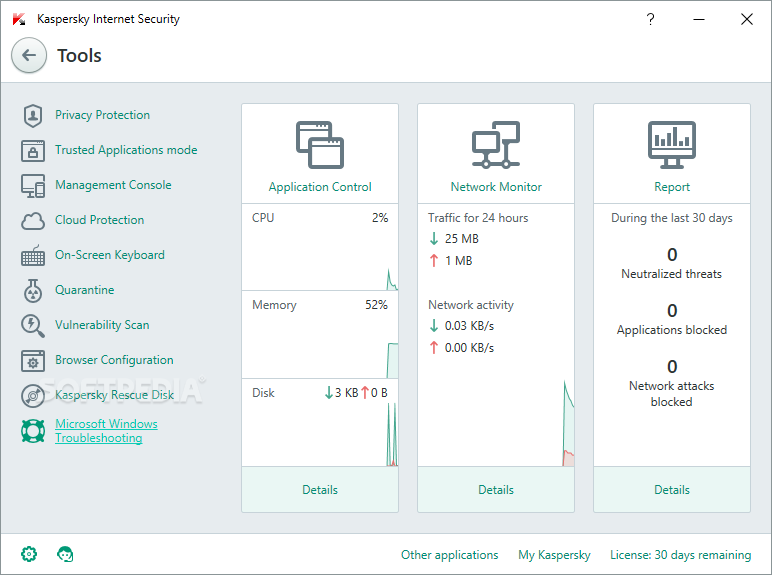772x575 pixels.
Task: Click the 'Network attacks blocked' label
Action: click(x=672, y=394)
